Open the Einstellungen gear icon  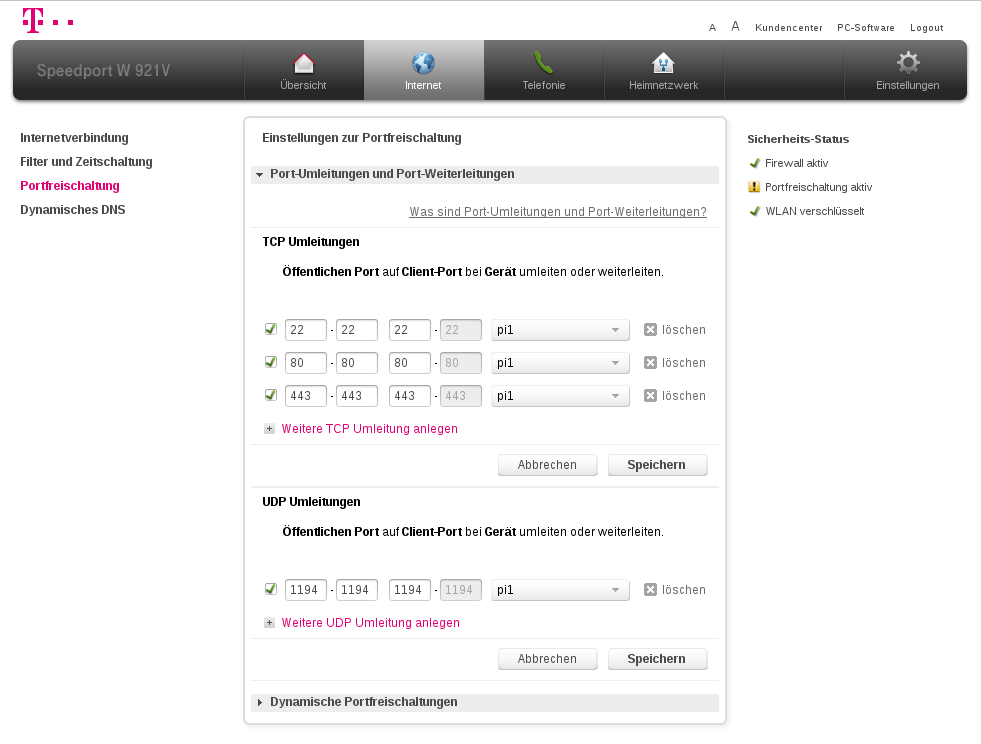(x=907, y=63)
